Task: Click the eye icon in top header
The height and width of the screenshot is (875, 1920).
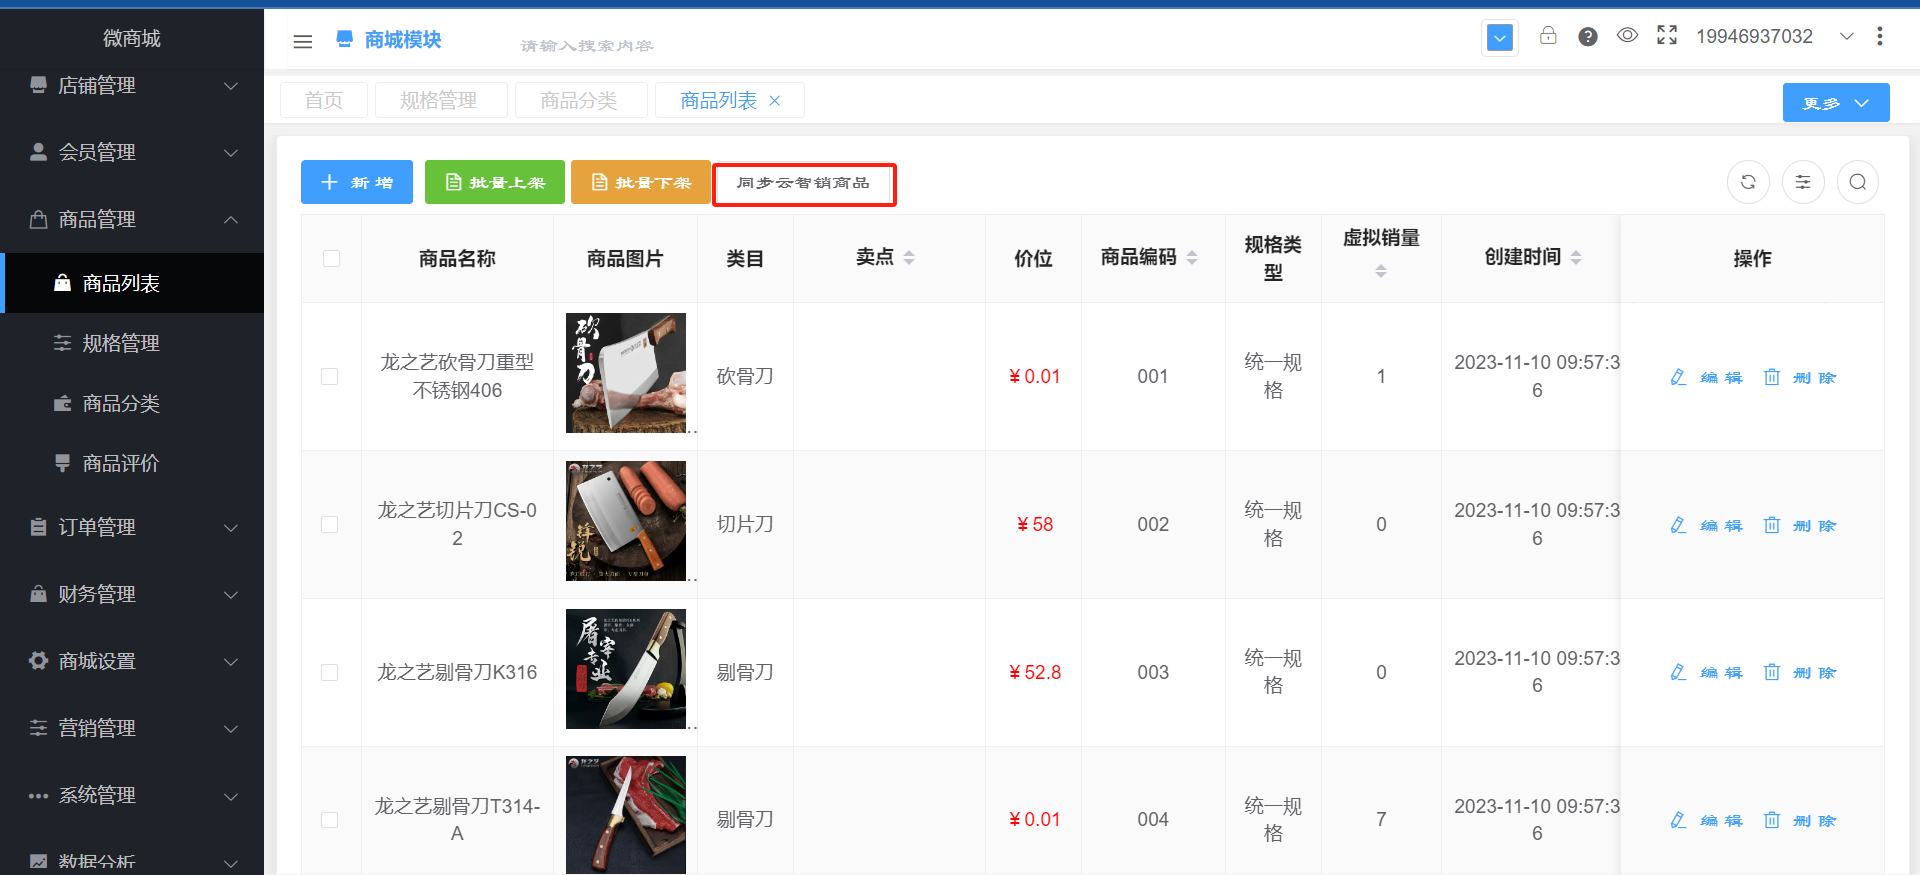Action: point(1627,36)
